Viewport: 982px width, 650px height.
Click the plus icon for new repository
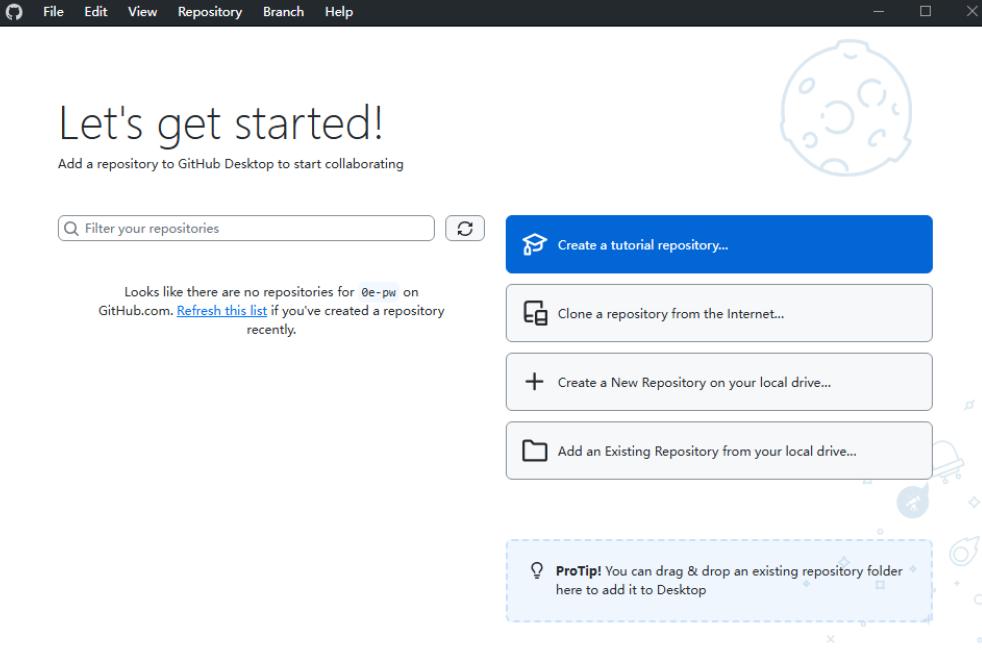[535, 382]
